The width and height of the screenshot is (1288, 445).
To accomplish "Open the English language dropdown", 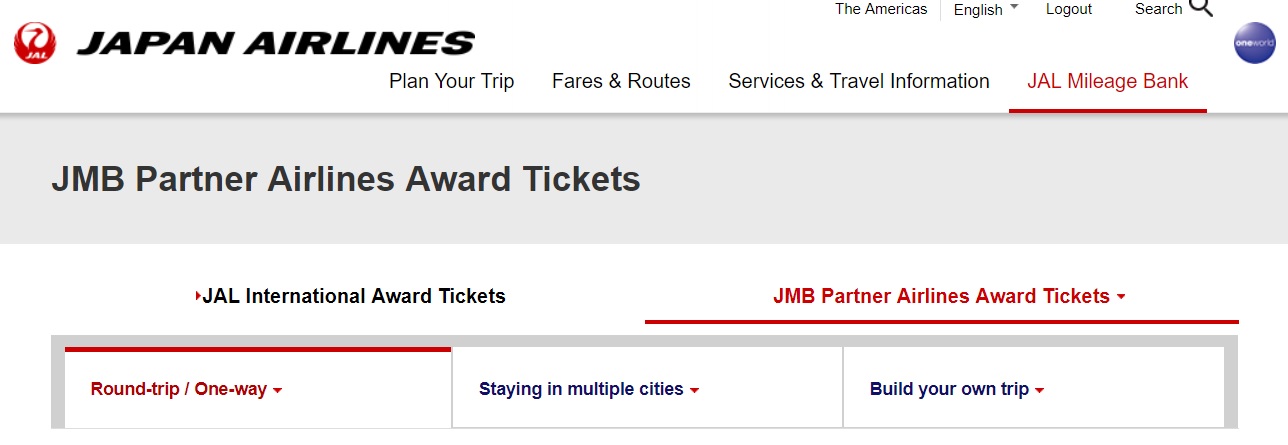I will 986,9.
